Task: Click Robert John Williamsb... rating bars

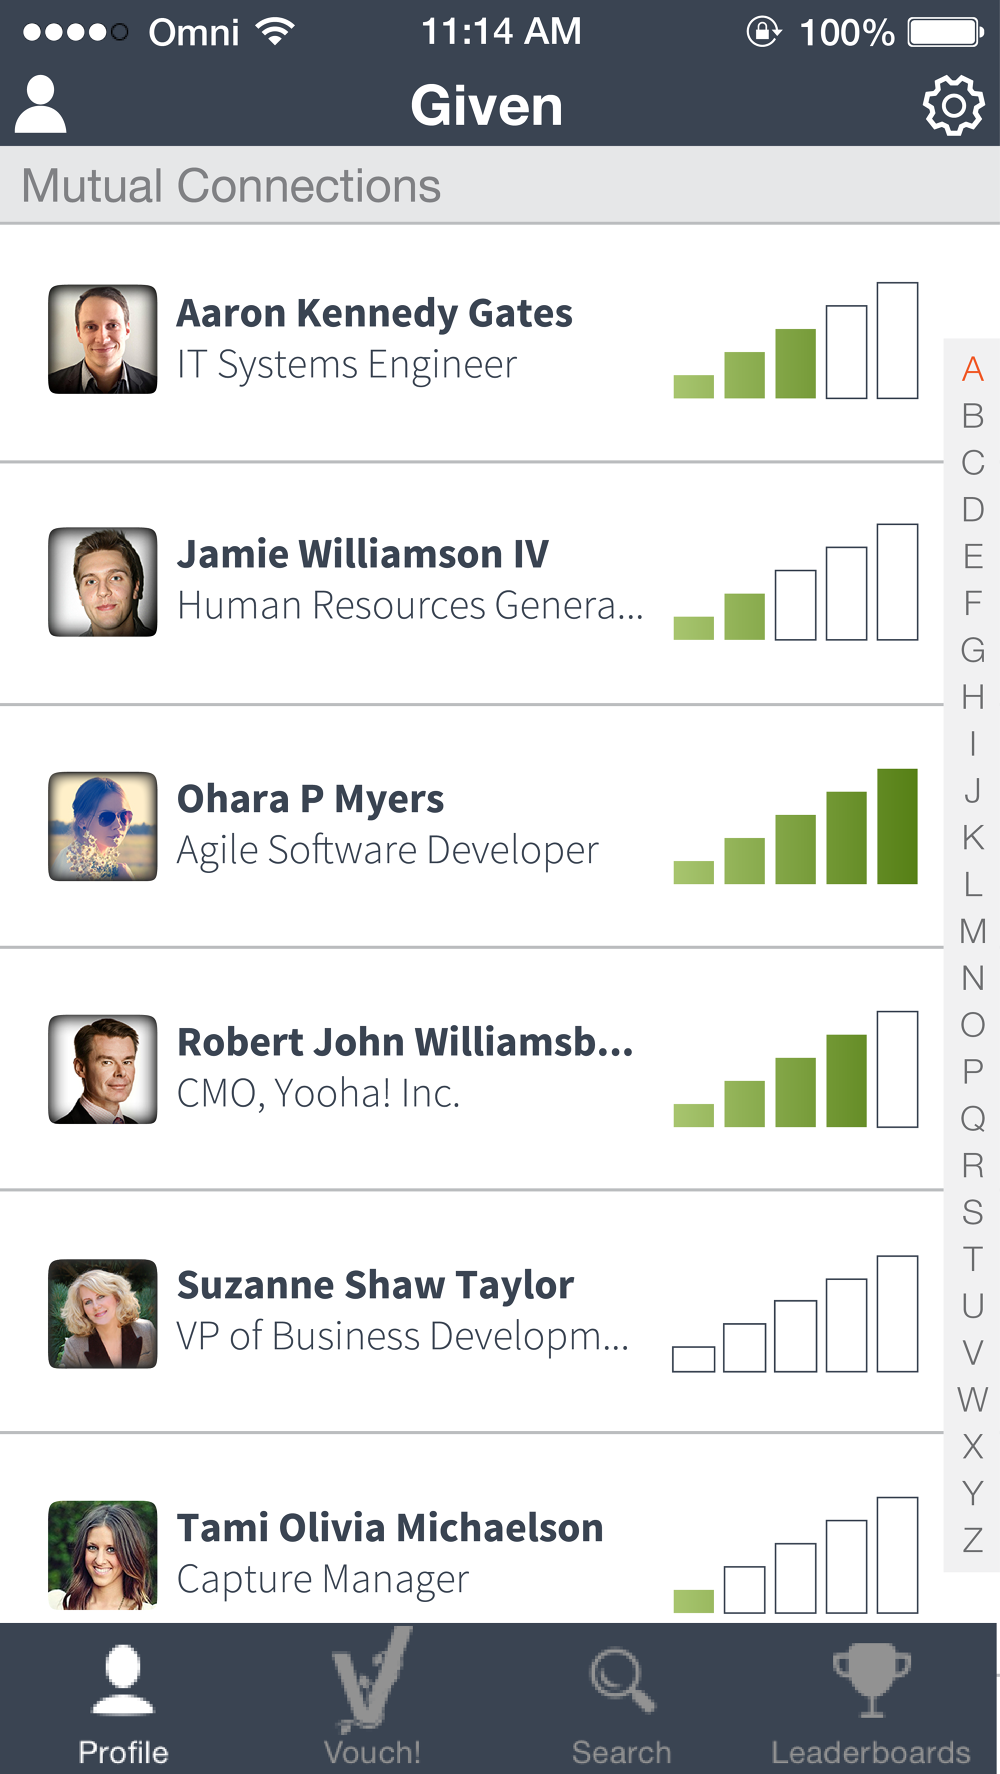Action: point(796,1070)
